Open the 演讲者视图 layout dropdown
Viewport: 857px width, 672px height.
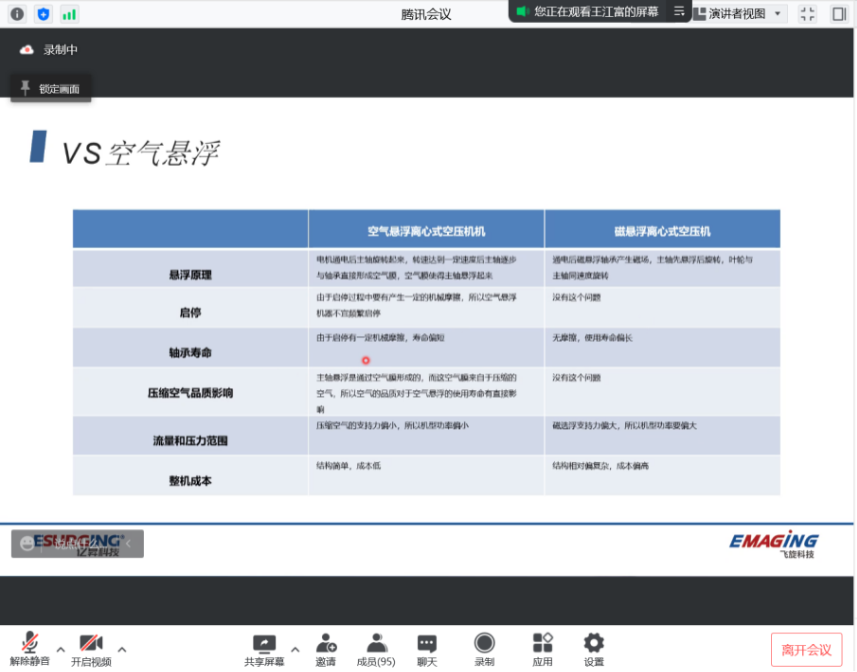[738, 14]
